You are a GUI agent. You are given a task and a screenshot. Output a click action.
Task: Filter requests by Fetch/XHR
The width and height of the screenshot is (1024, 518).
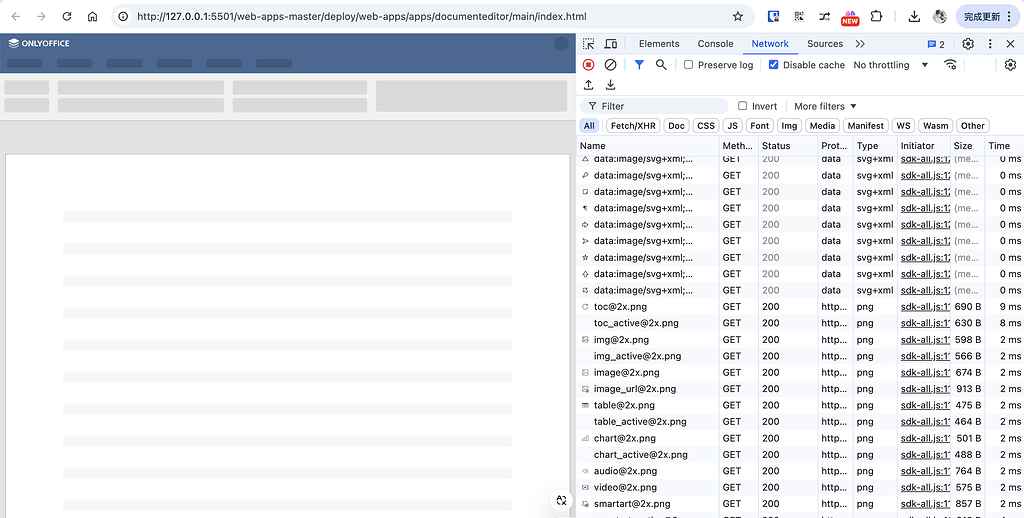tap(633, 125)
